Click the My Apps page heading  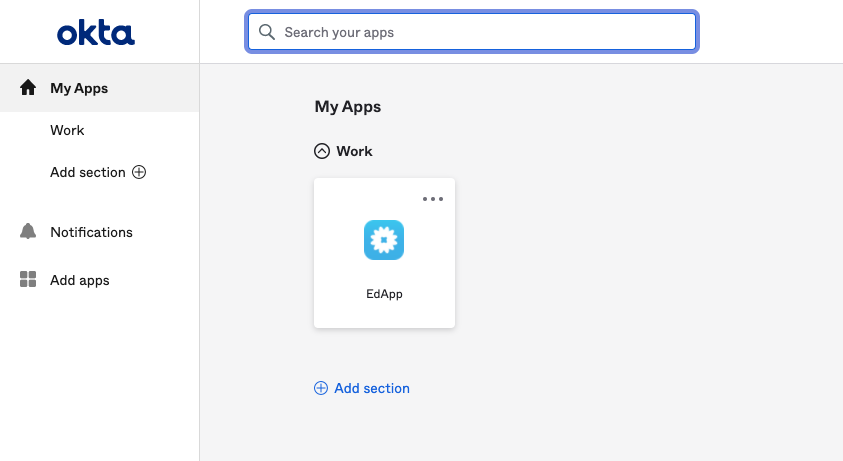point(348,107)
